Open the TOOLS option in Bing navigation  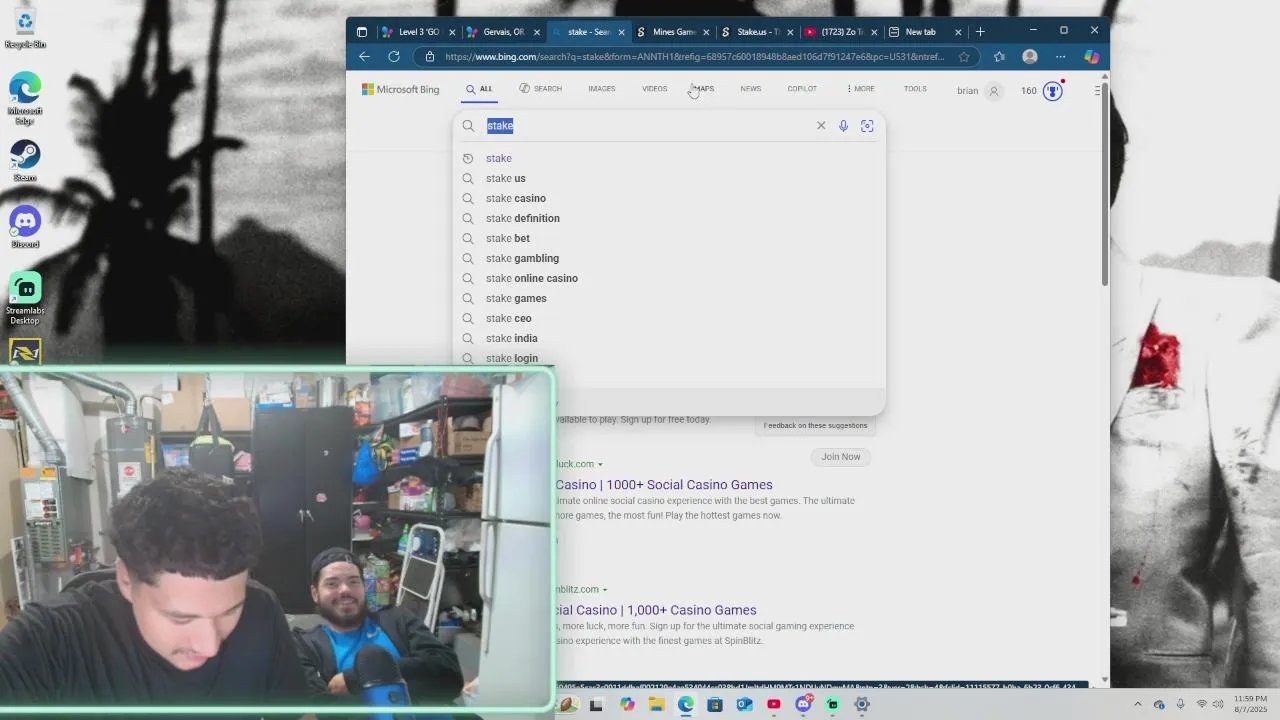pyautogui.click(x=915, y=89)
